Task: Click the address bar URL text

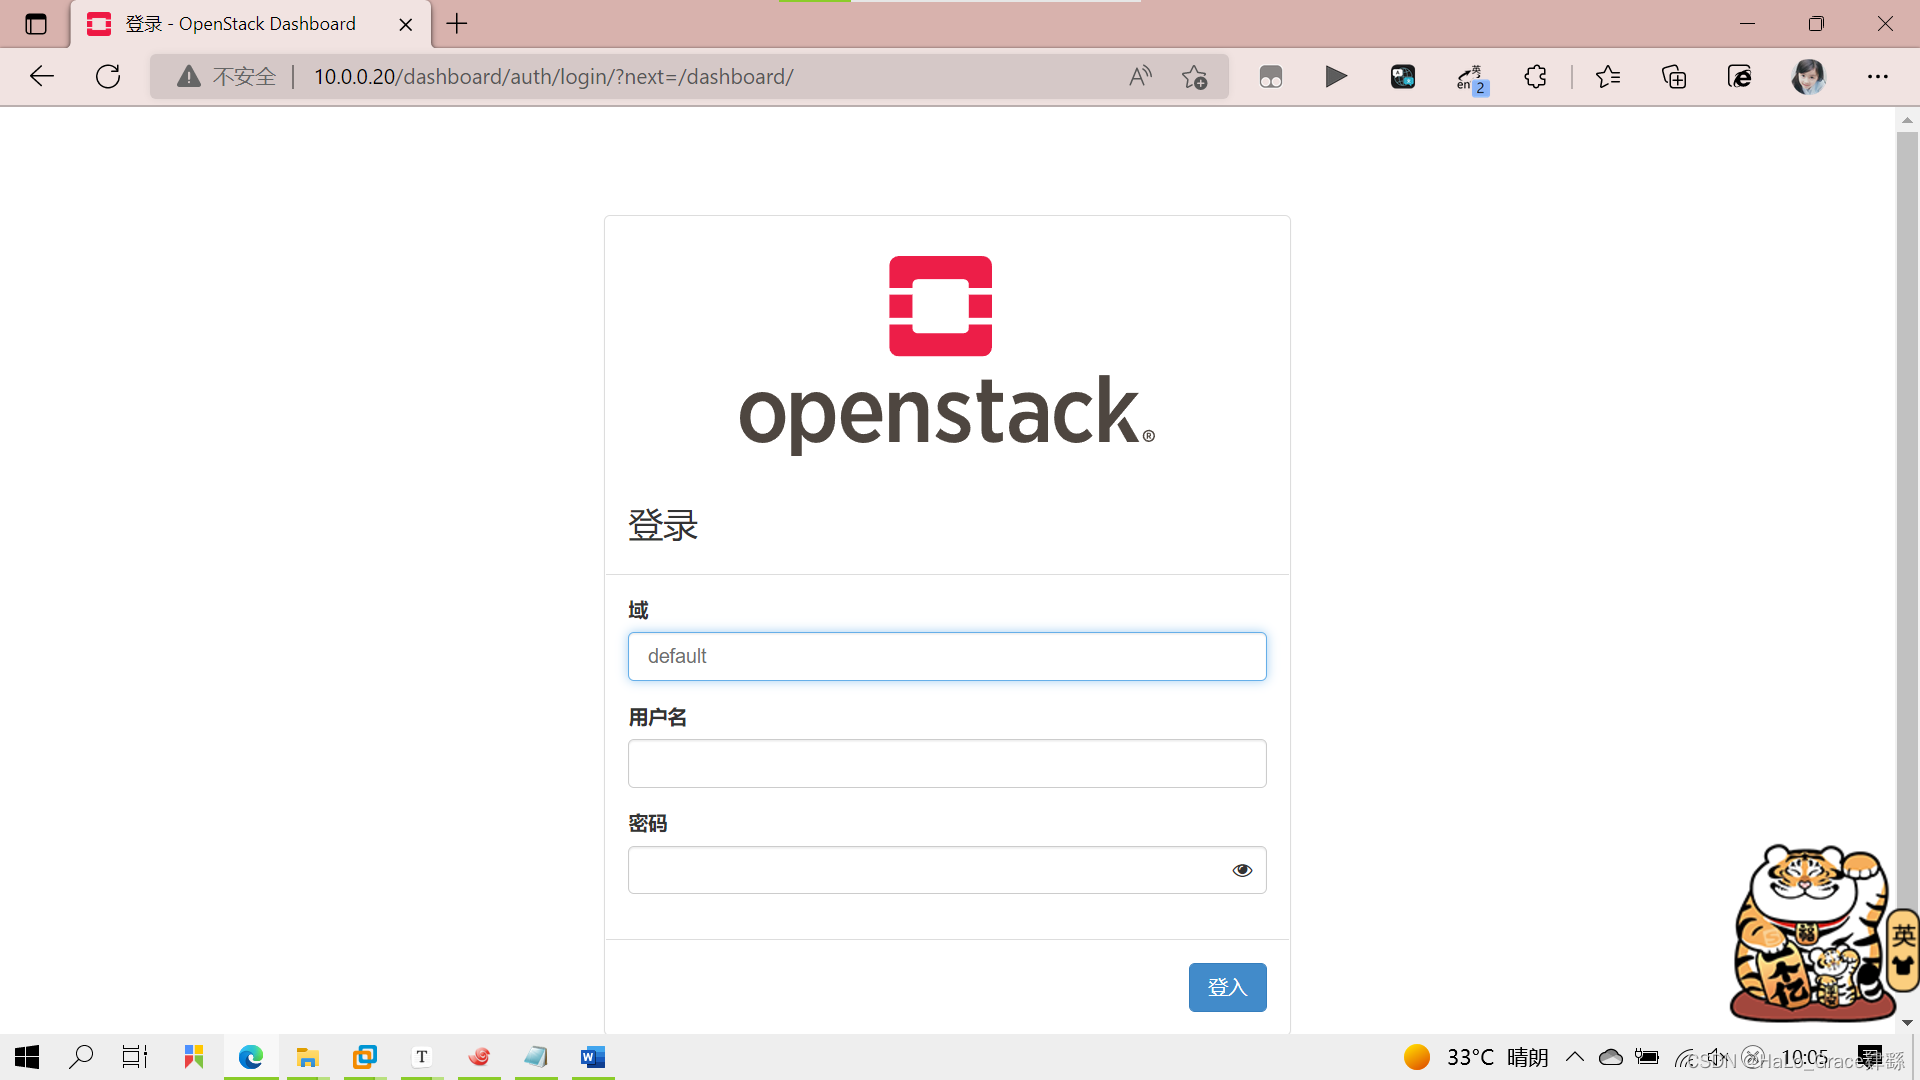Action: tap(554, 76)
